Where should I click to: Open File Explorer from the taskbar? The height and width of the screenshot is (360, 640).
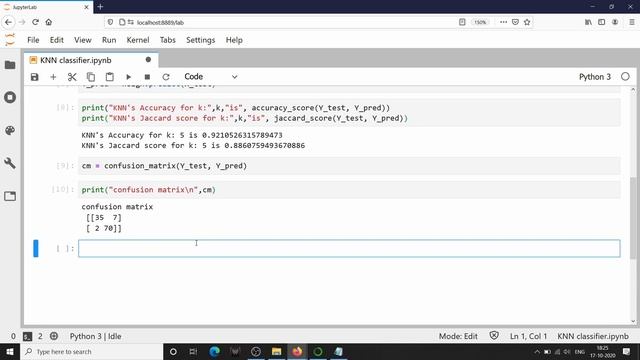tap(276, 351)
